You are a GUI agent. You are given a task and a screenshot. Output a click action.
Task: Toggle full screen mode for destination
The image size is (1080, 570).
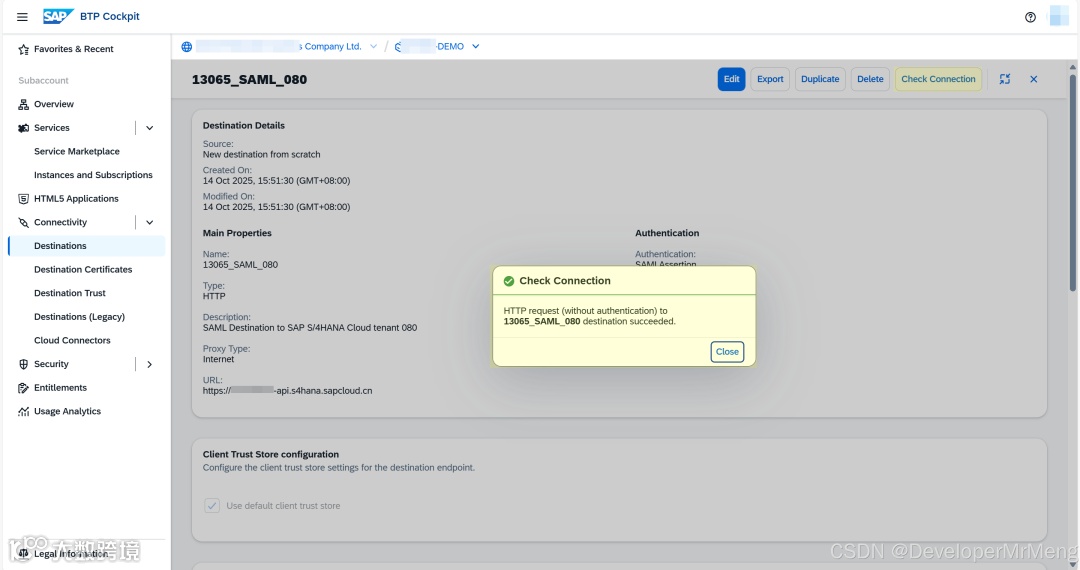(1005, 79)
